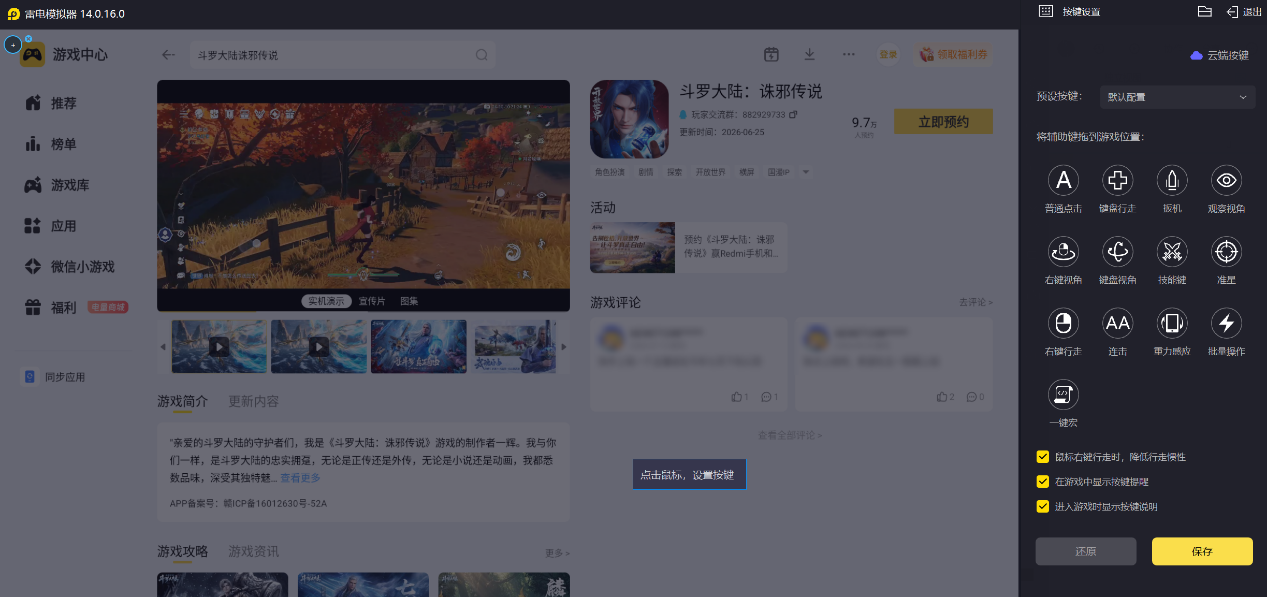Screen dimensions: 1267x597
Task: Click 查看更多 in game description
Action: [x=300, y=478]
